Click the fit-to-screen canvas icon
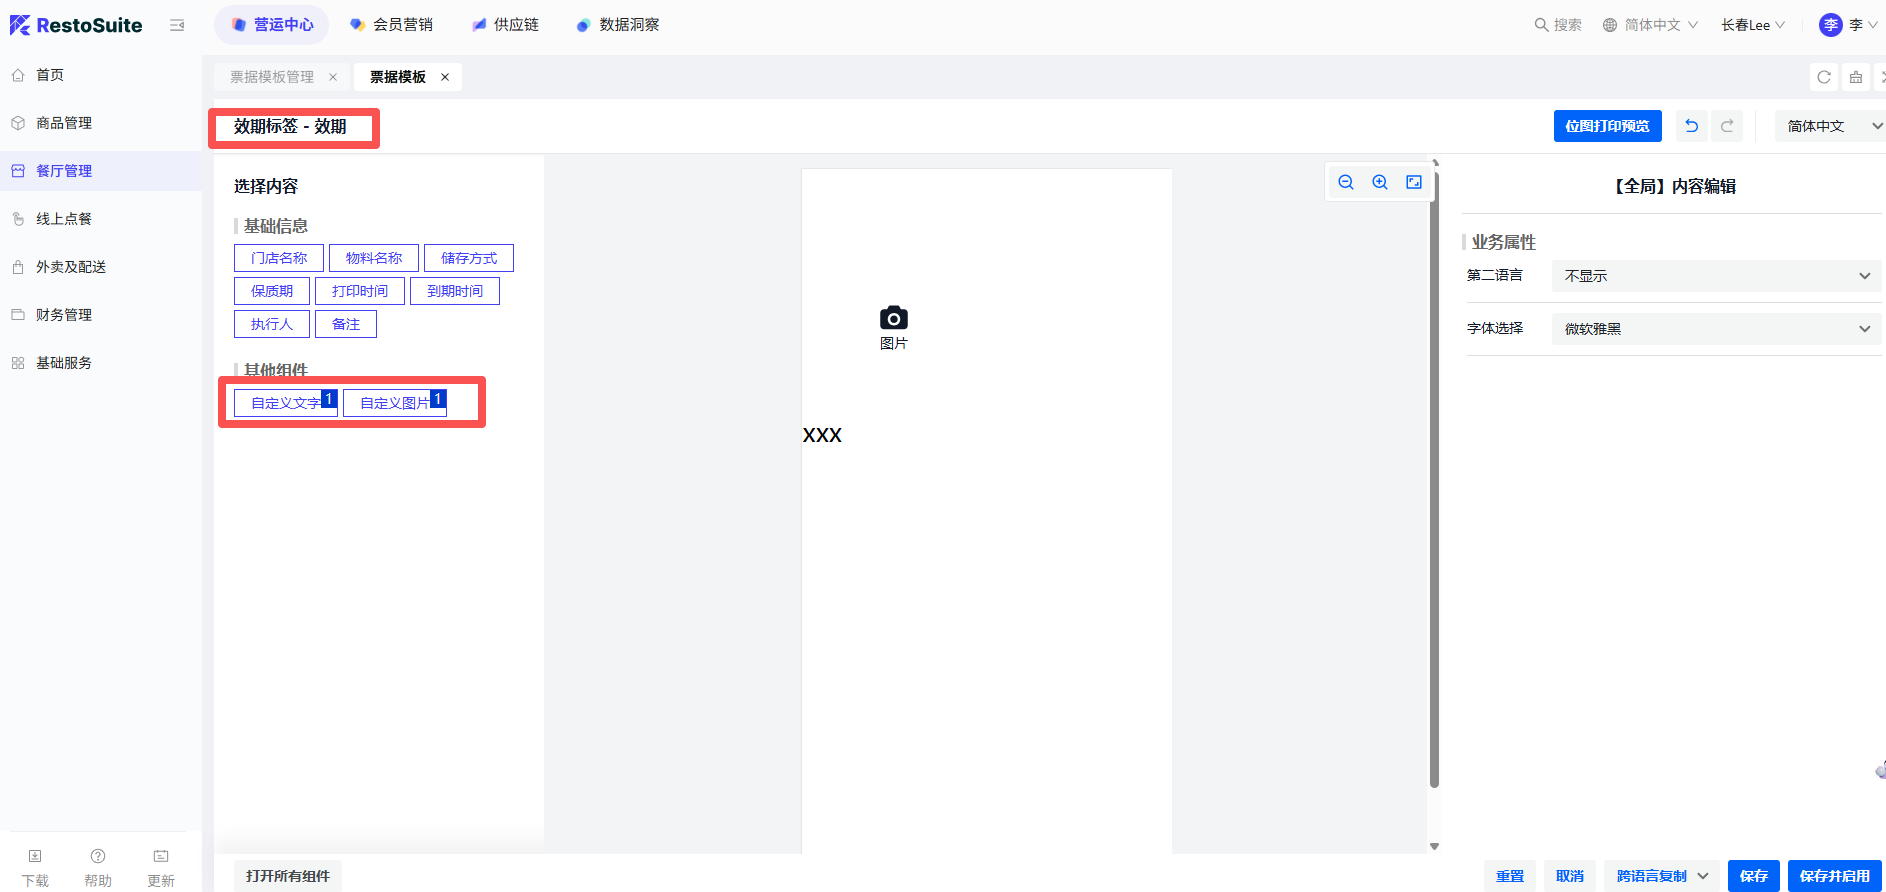This screenshot has height=892, width=1886. [1414, 182]
